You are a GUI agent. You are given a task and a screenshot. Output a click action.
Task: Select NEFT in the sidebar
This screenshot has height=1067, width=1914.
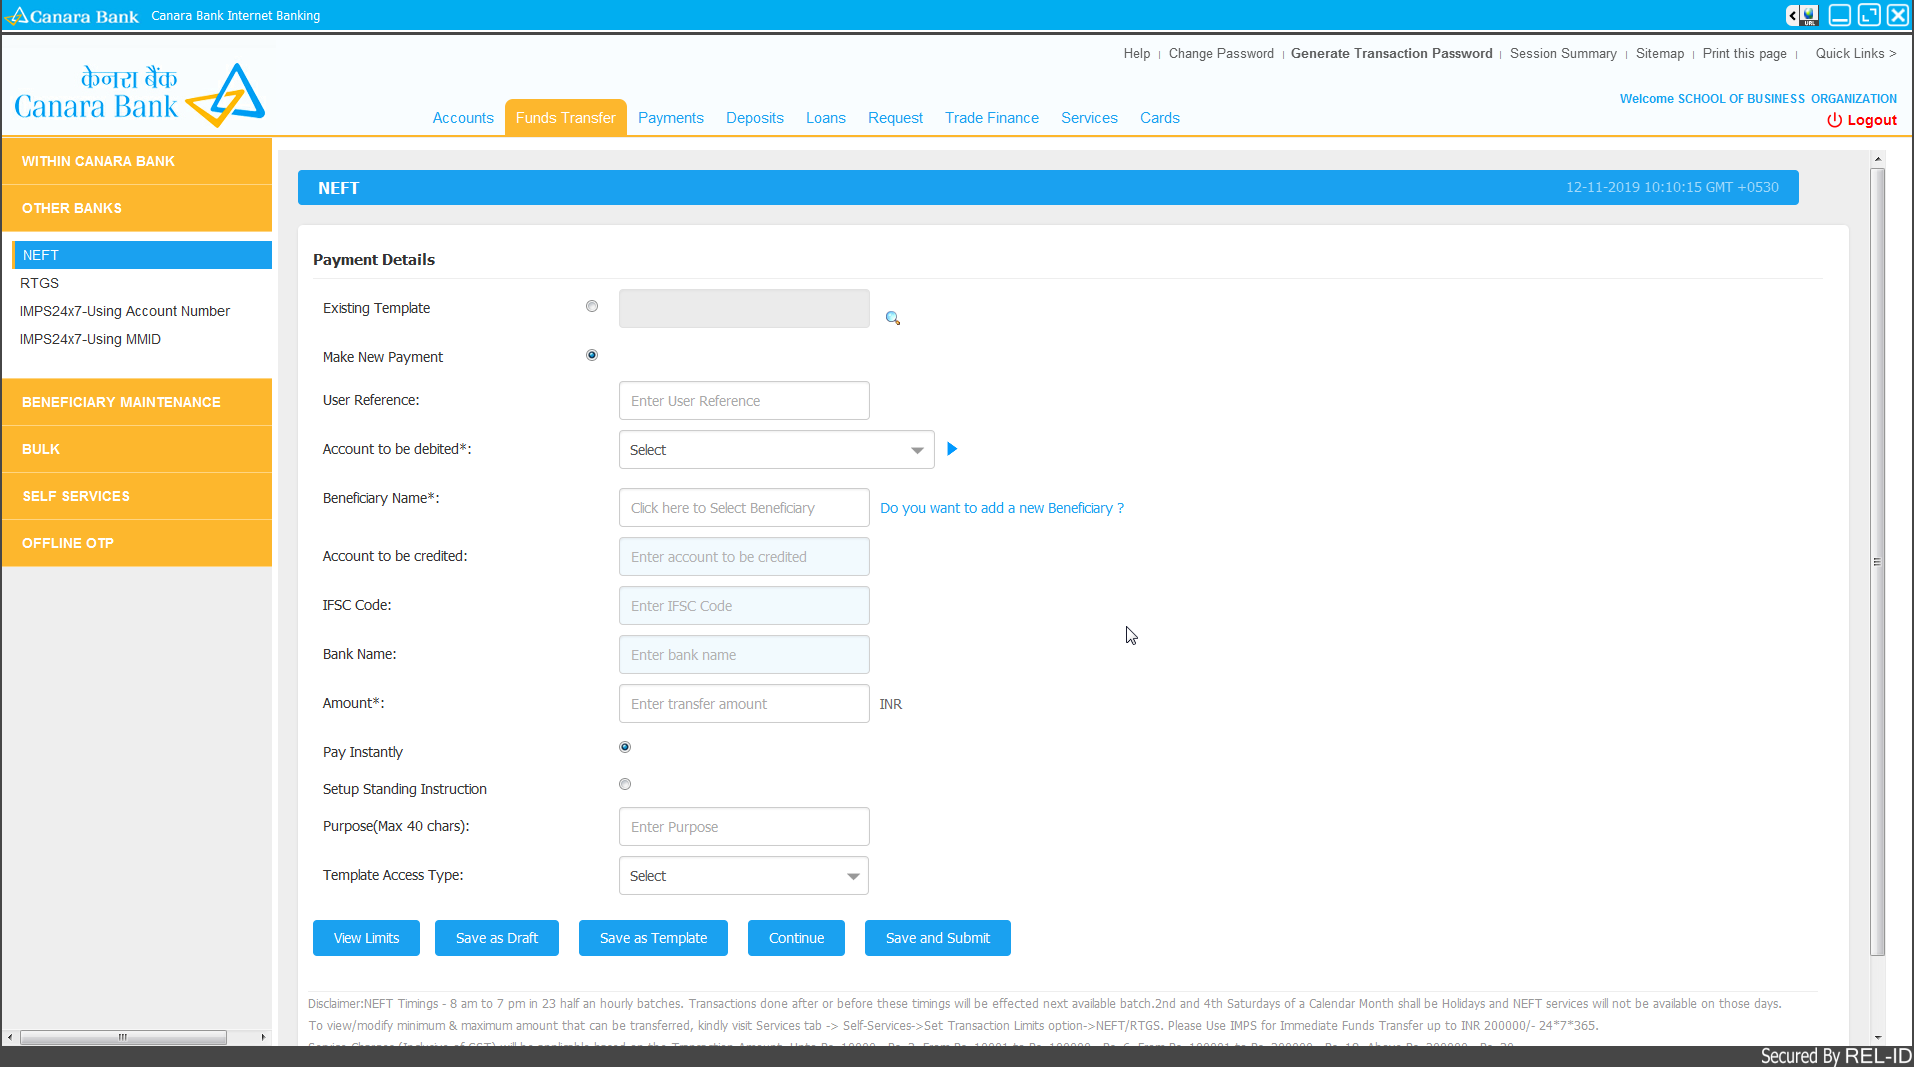pyautogui.click(x=142, y=255)
